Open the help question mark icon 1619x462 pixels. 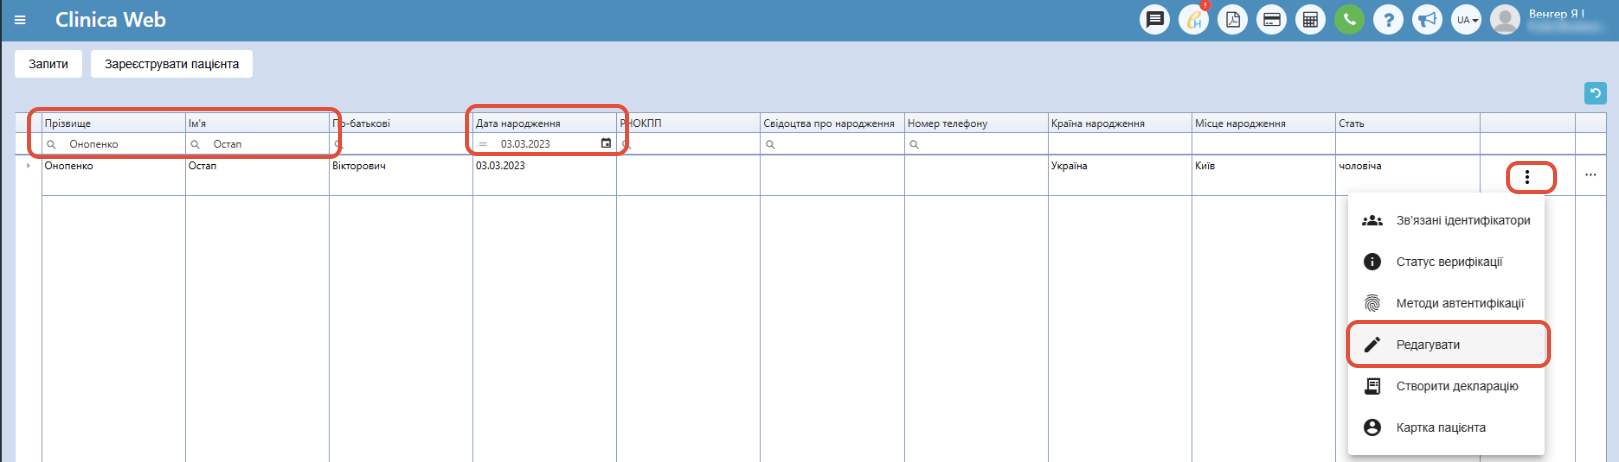pos(1388,20)
